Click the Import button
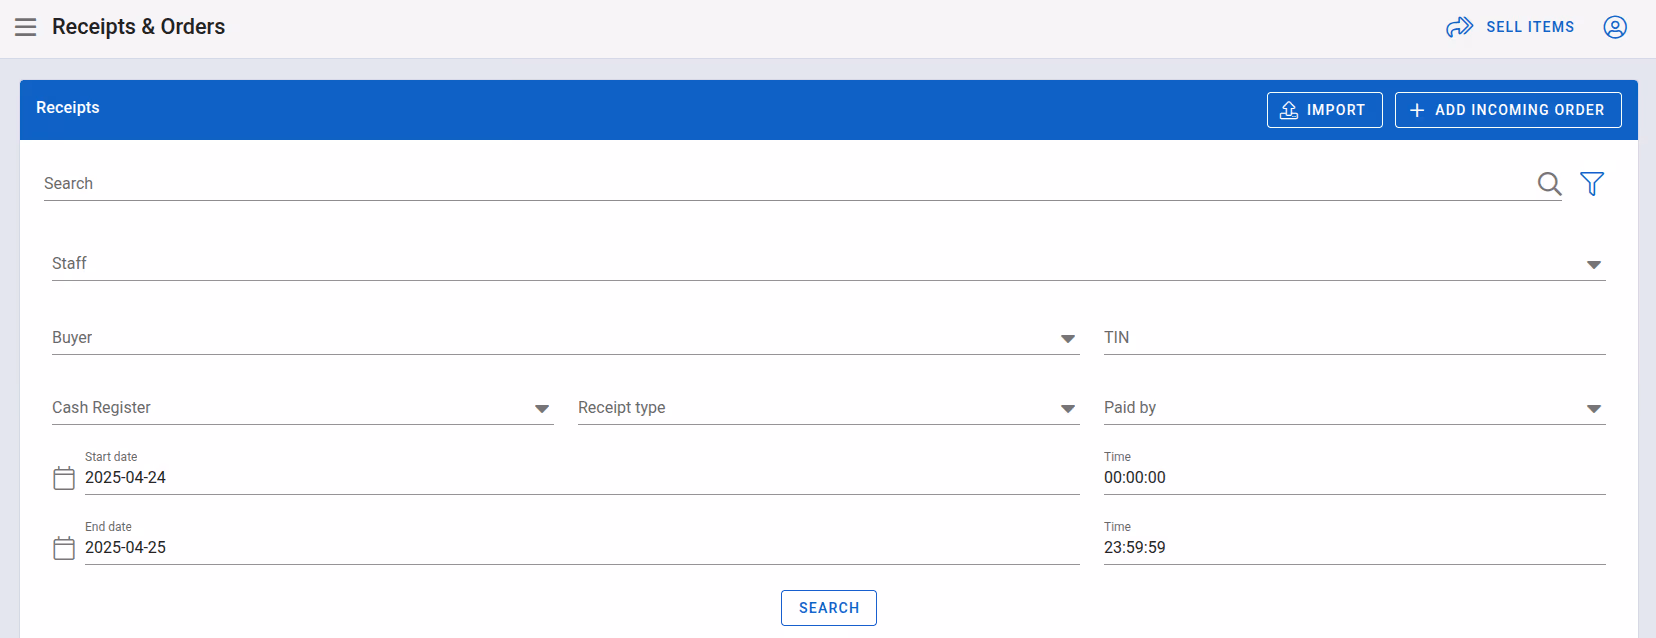Viewport: 1656px width, 638px height. 1324,110
